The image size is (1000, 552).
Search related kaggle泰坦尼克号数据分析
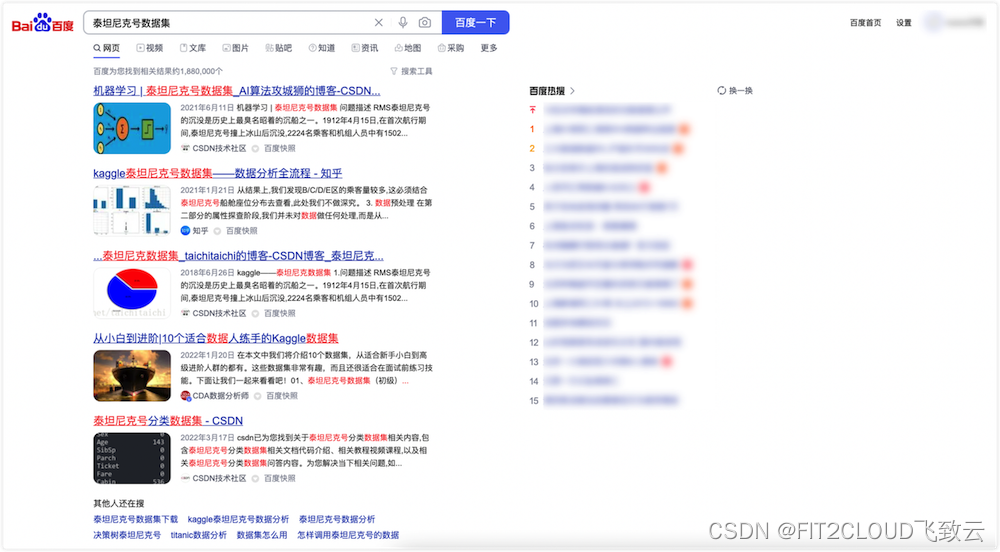point(239,519)
